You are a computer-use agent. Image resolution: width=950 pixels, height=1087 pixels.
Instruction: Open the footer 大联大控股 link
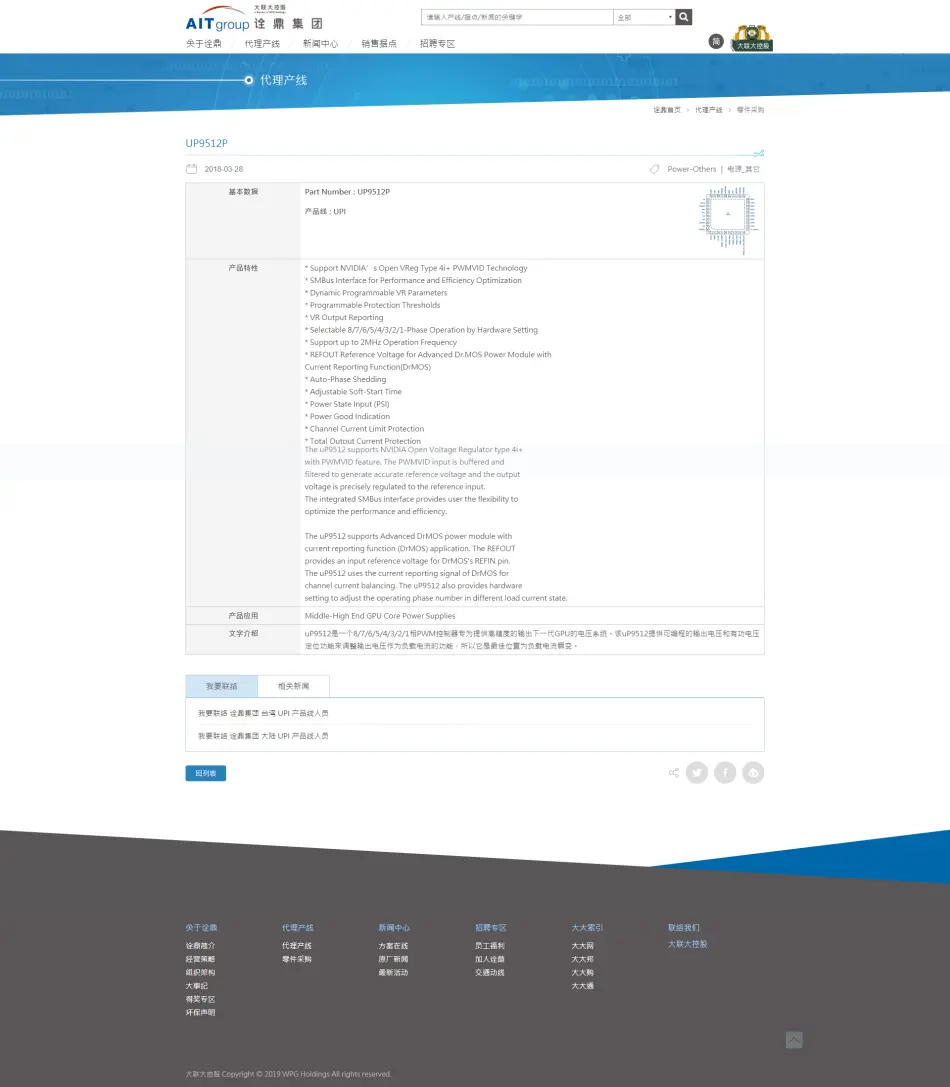coord(687,944)
